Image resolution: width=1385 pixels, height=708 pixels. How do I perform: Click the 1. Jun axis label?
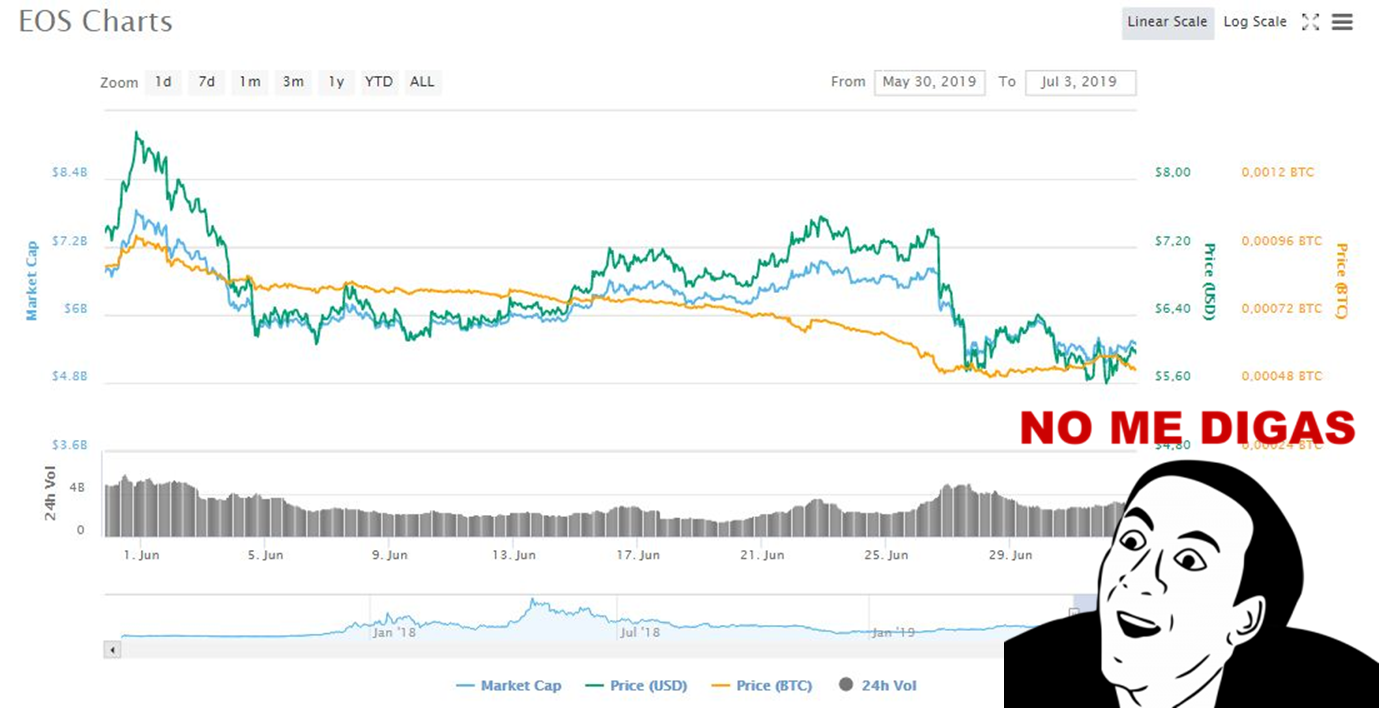click(x=141, y=554)
